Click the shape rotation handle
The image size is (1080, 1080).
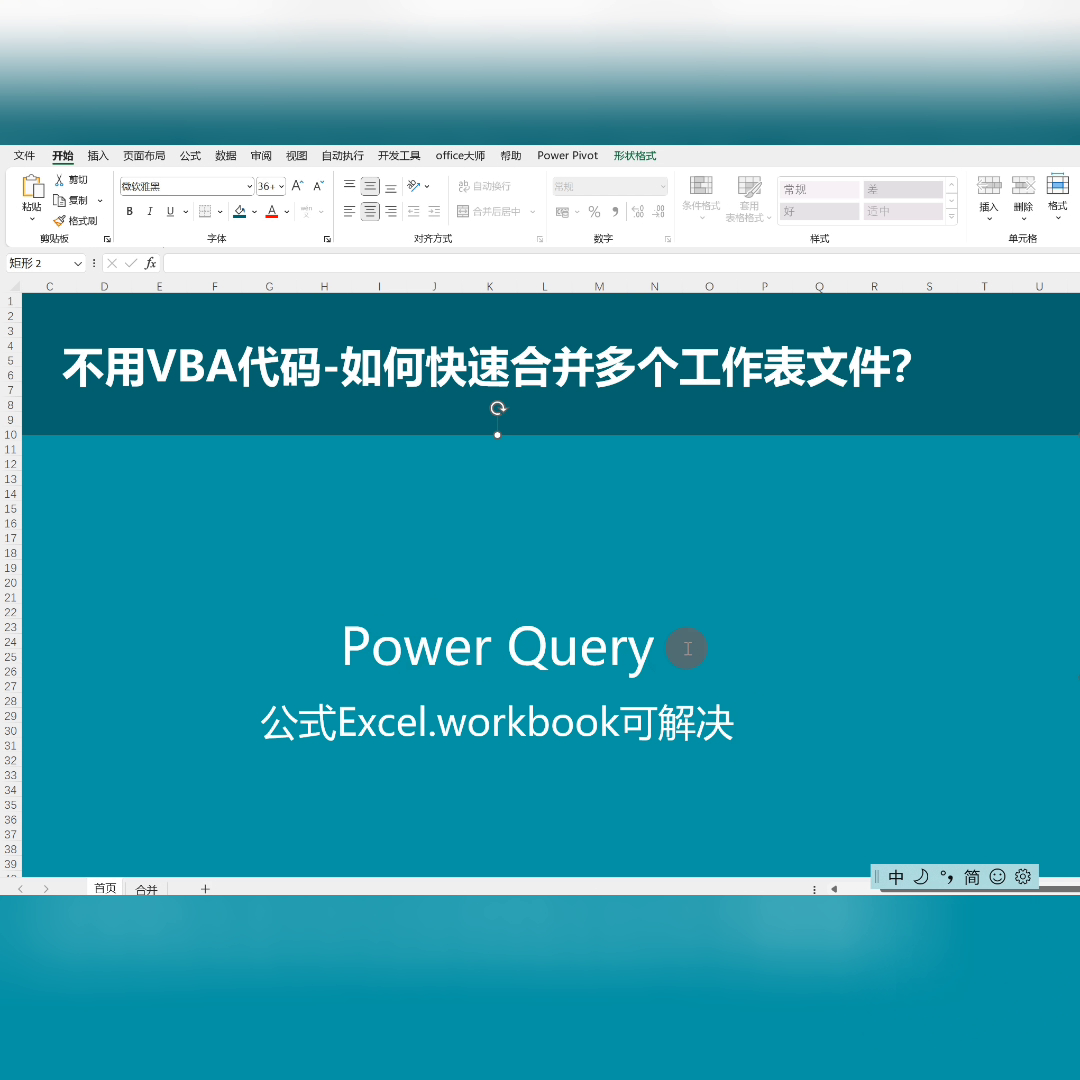[498, 408]
